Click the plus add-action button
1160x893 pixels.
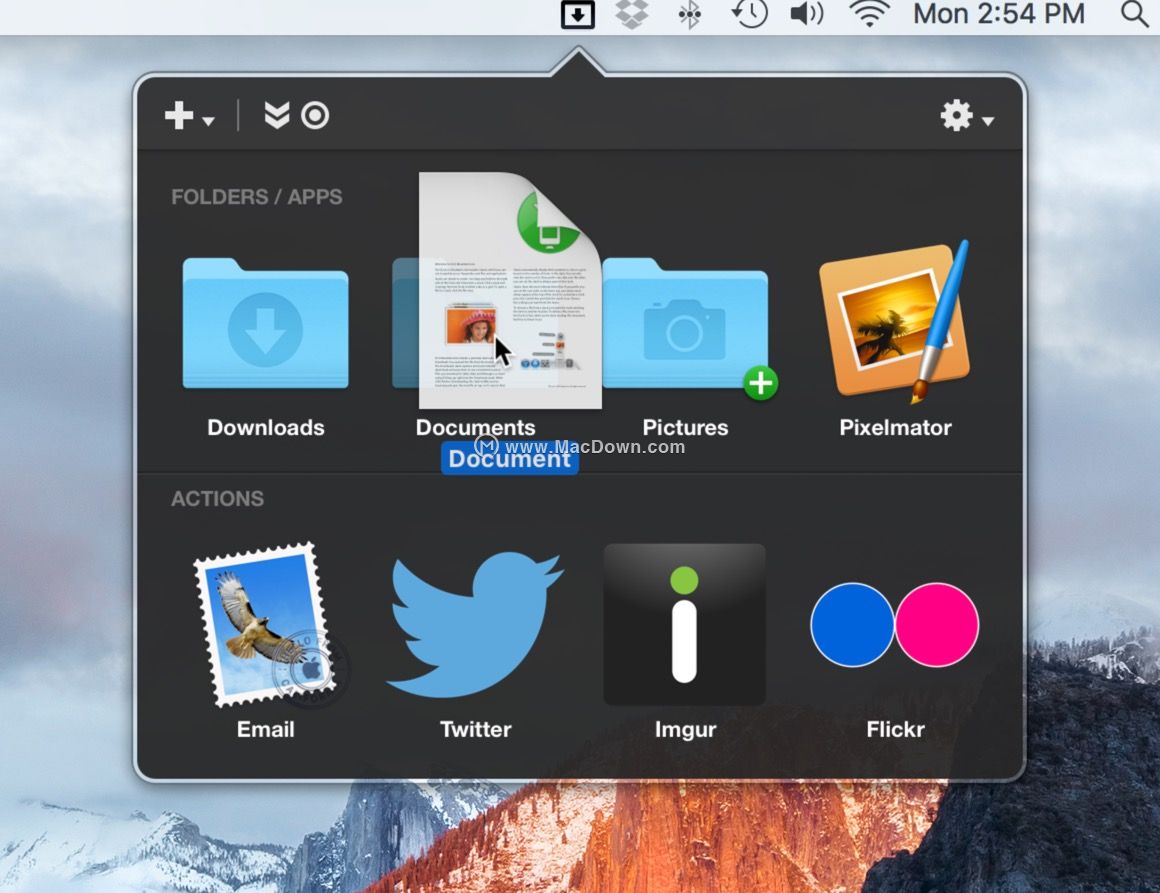point(179,115)
